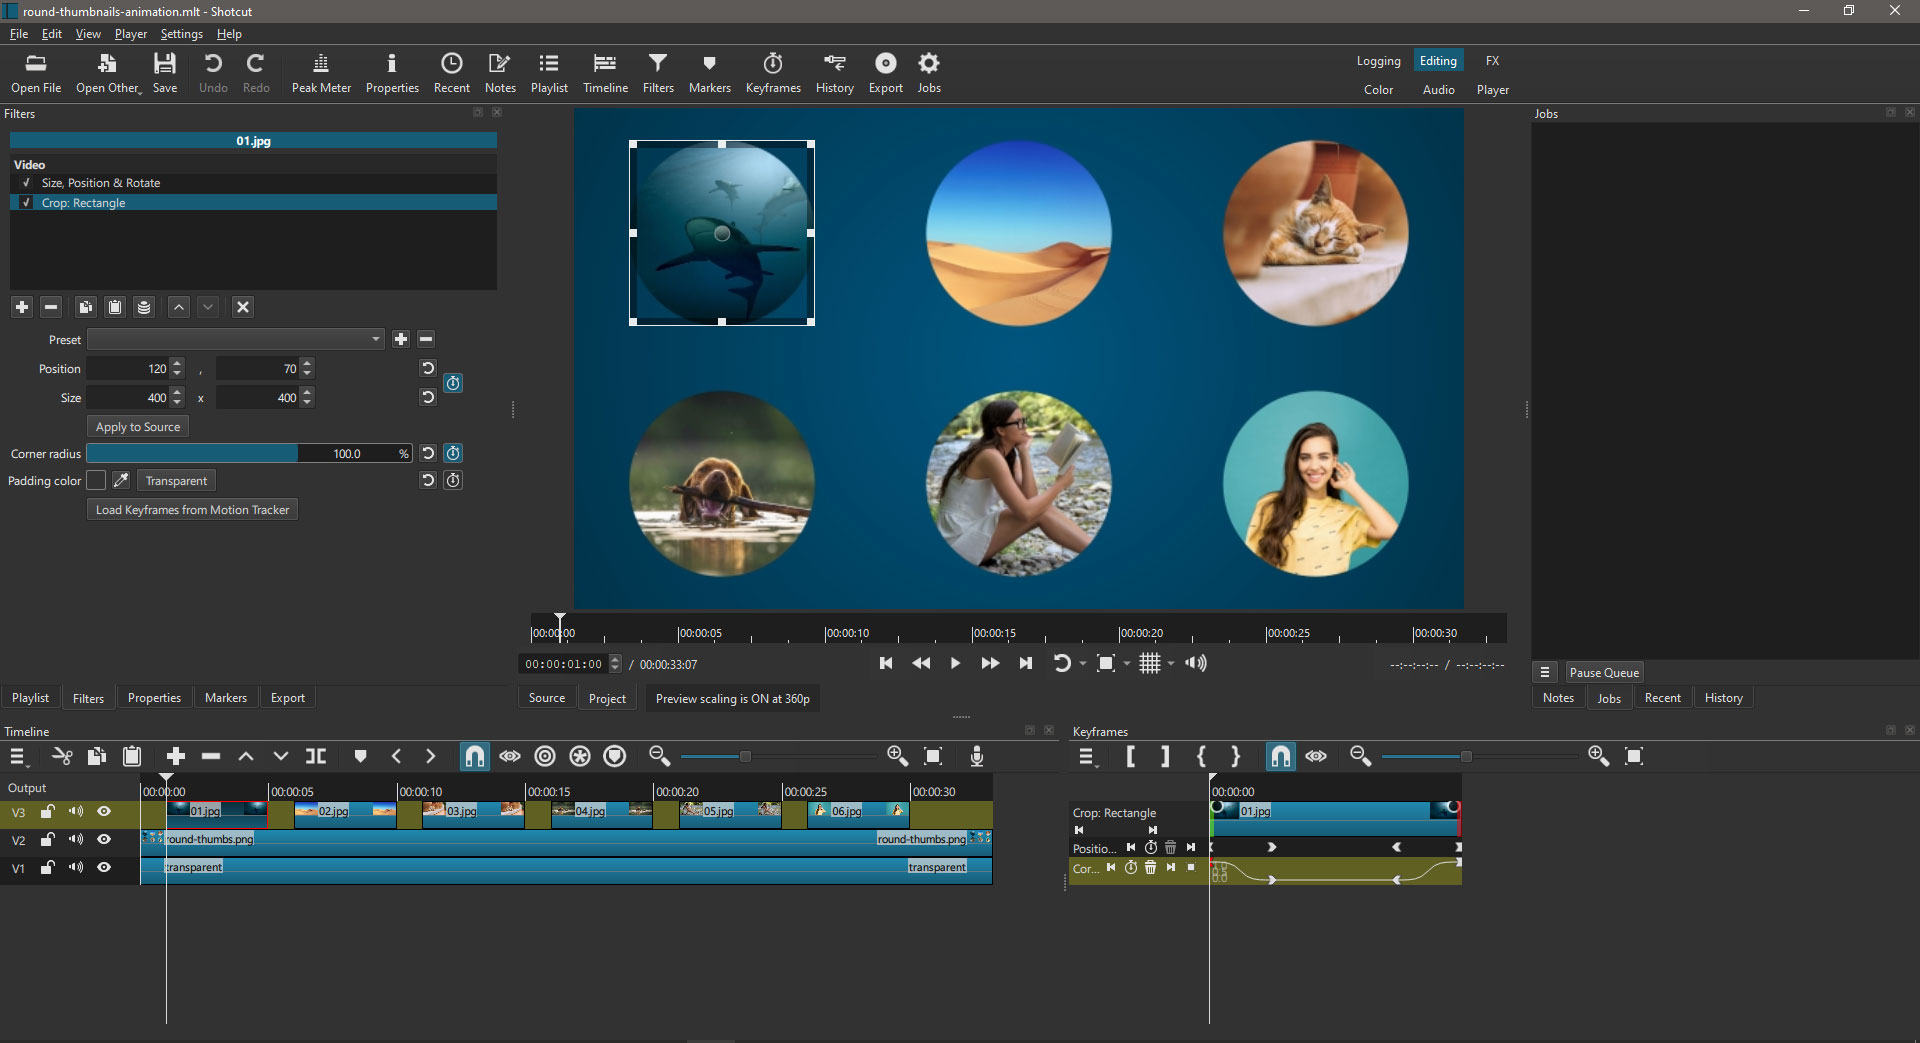Image resolution: width=1920 pixels, height=1043 pixels.
Task: Split clip at playhead
Action: pyautogui.click(x=316, y=757)
